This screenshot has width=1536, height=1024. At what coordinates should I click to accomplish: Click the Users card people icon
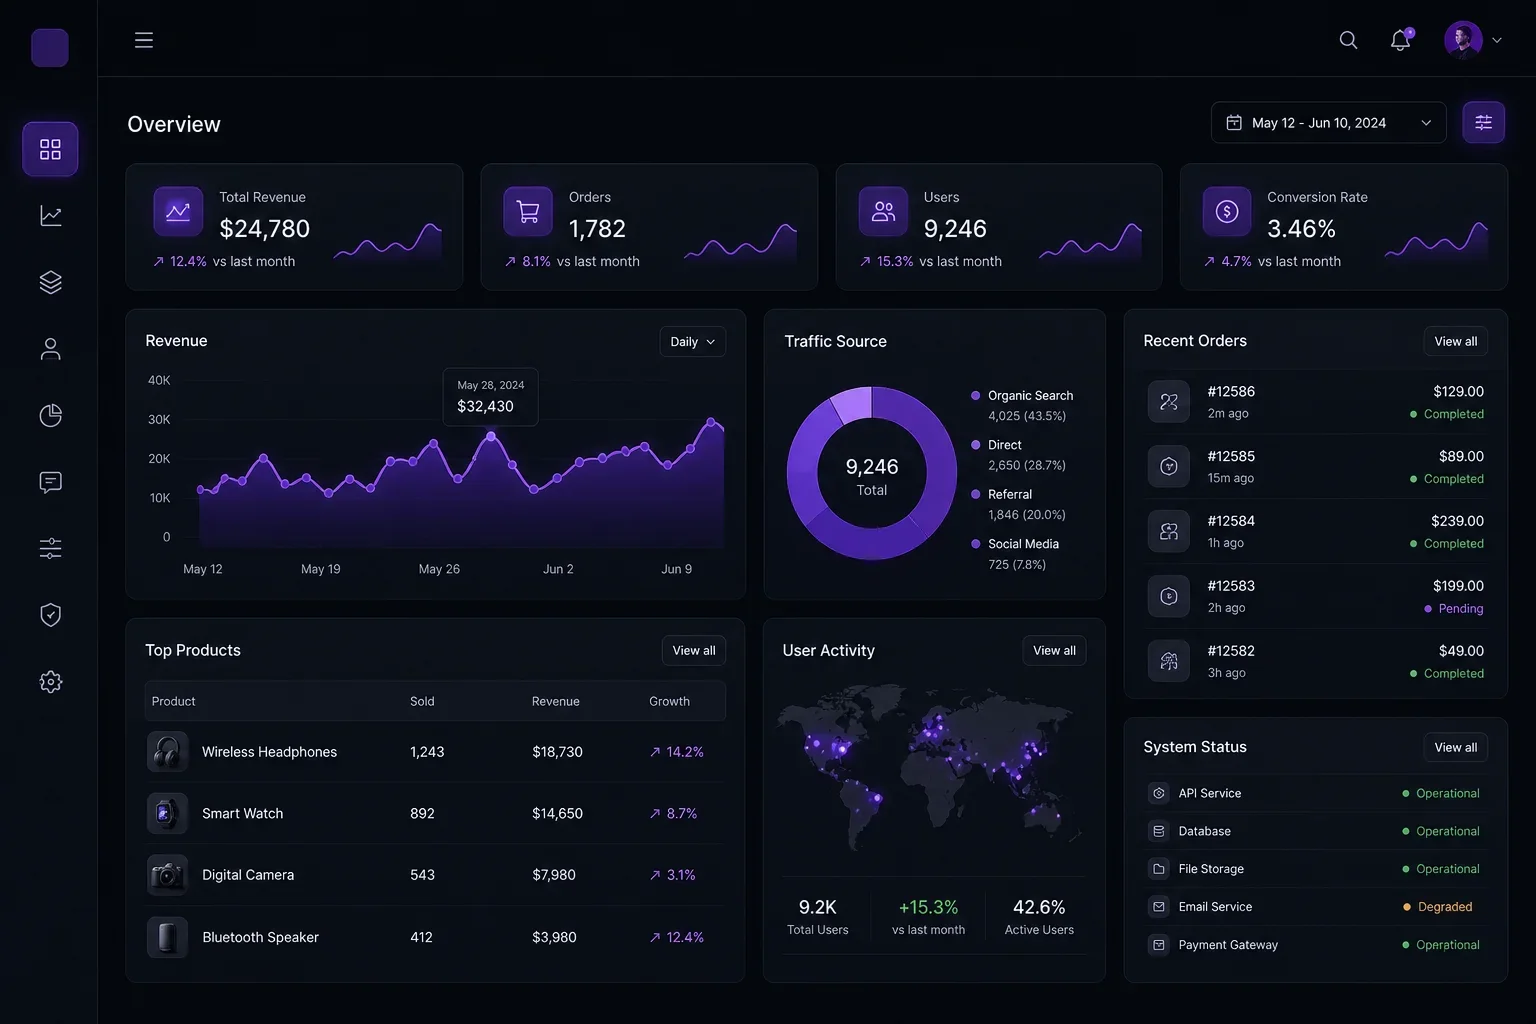tap(883, 212)
